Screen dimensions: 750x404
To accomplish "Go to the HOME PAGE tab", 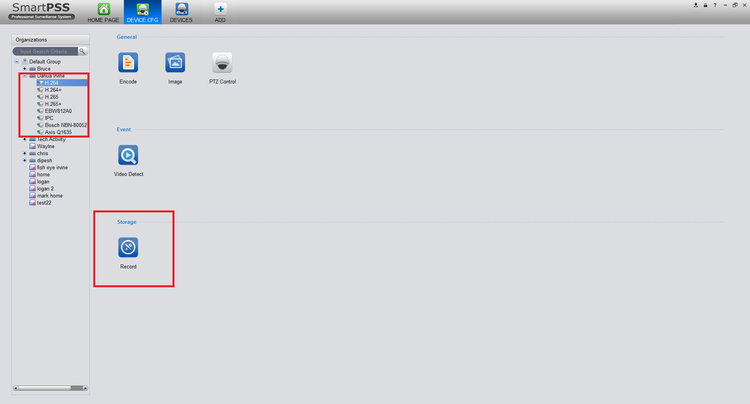I will [103, 12].
